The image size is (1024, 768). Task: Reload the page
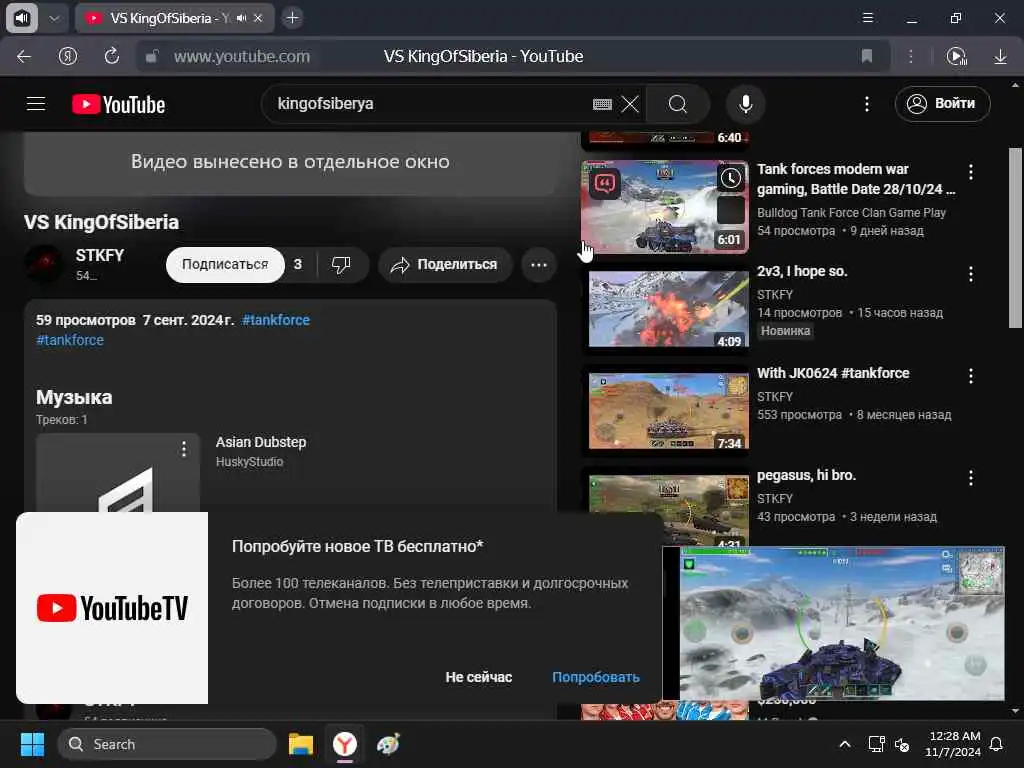112,57
